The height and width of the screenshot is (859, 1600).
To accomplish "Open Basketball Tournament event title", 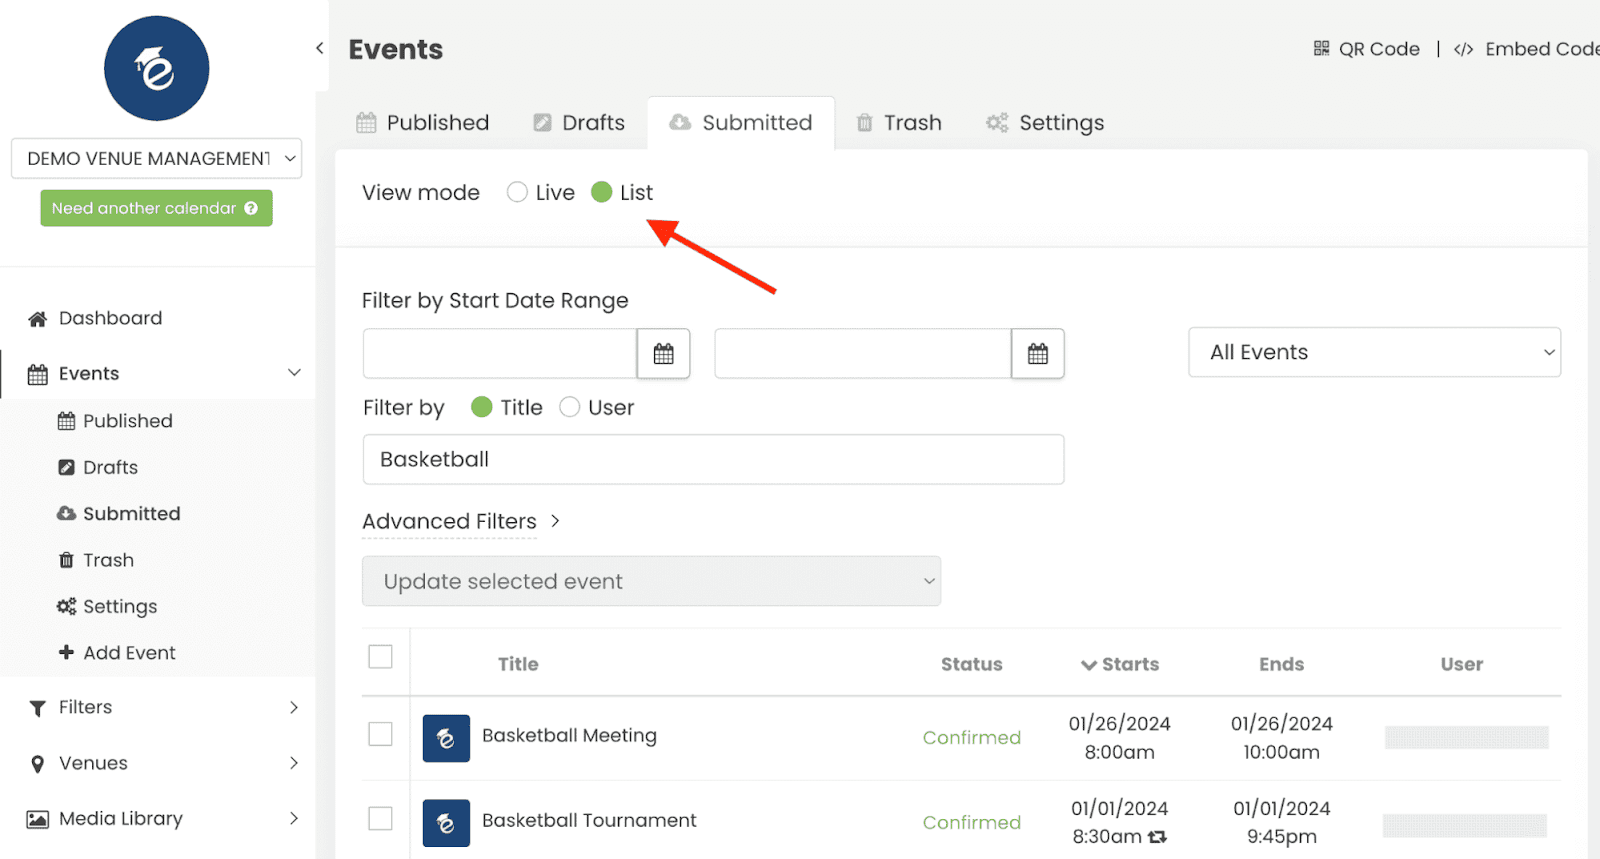I will (x=589, y=820).
